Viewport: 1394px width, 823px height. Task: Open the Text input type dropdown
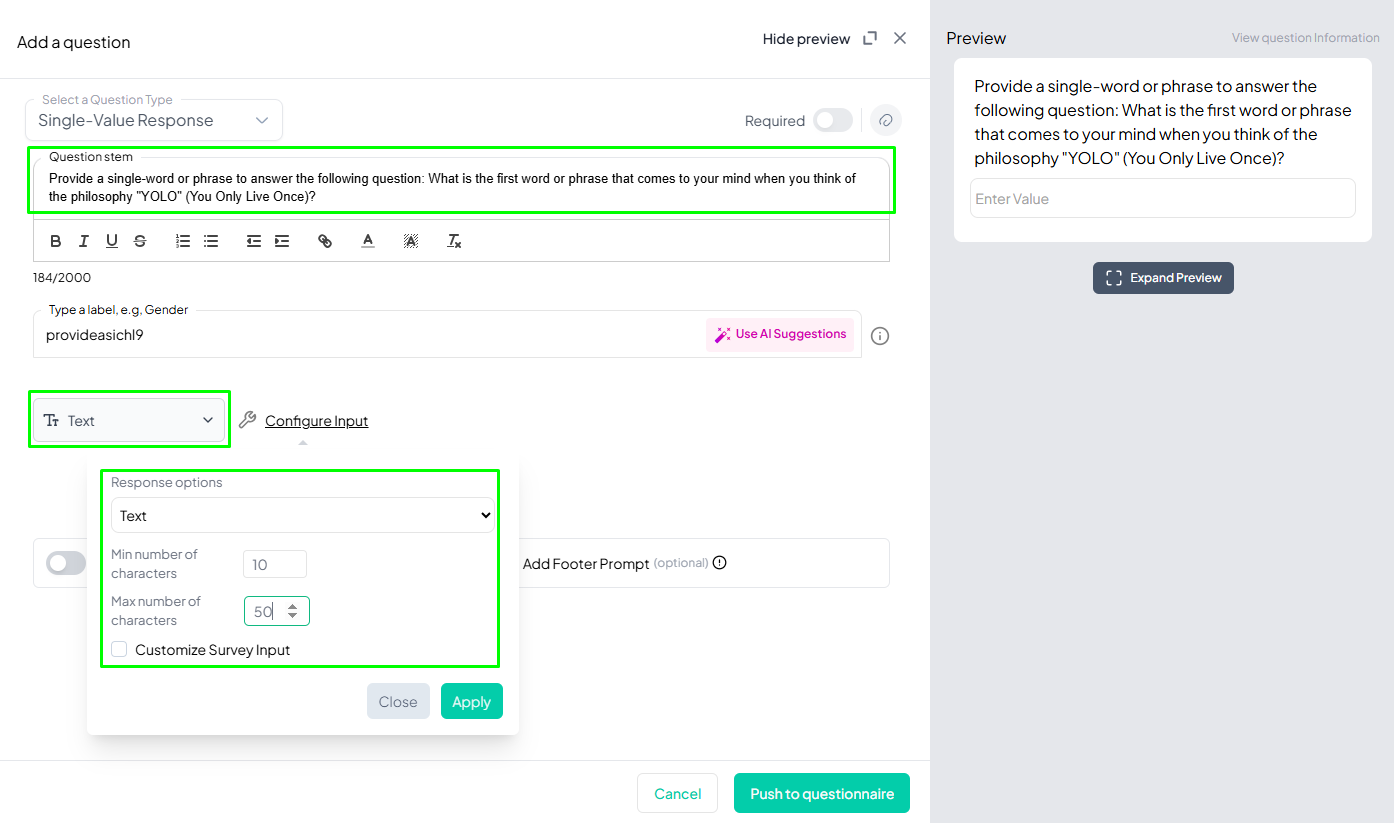pos(129,420)
